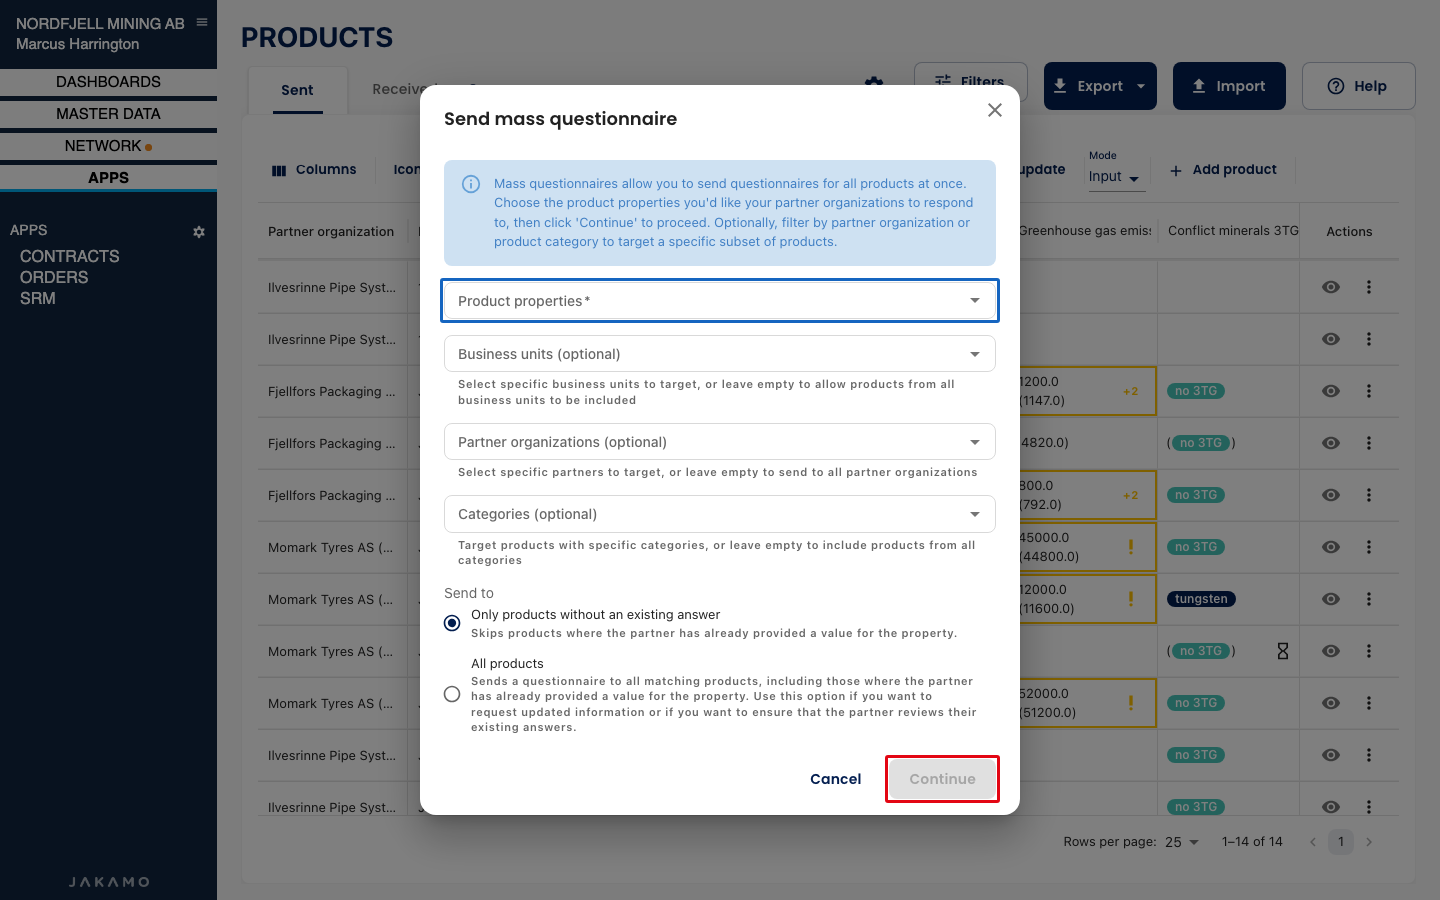The height and width of the screenshot is (900, 1440).
Task: Open actions menu for tungsten row
Action: pyautogui.click(x=1369, y=599)
